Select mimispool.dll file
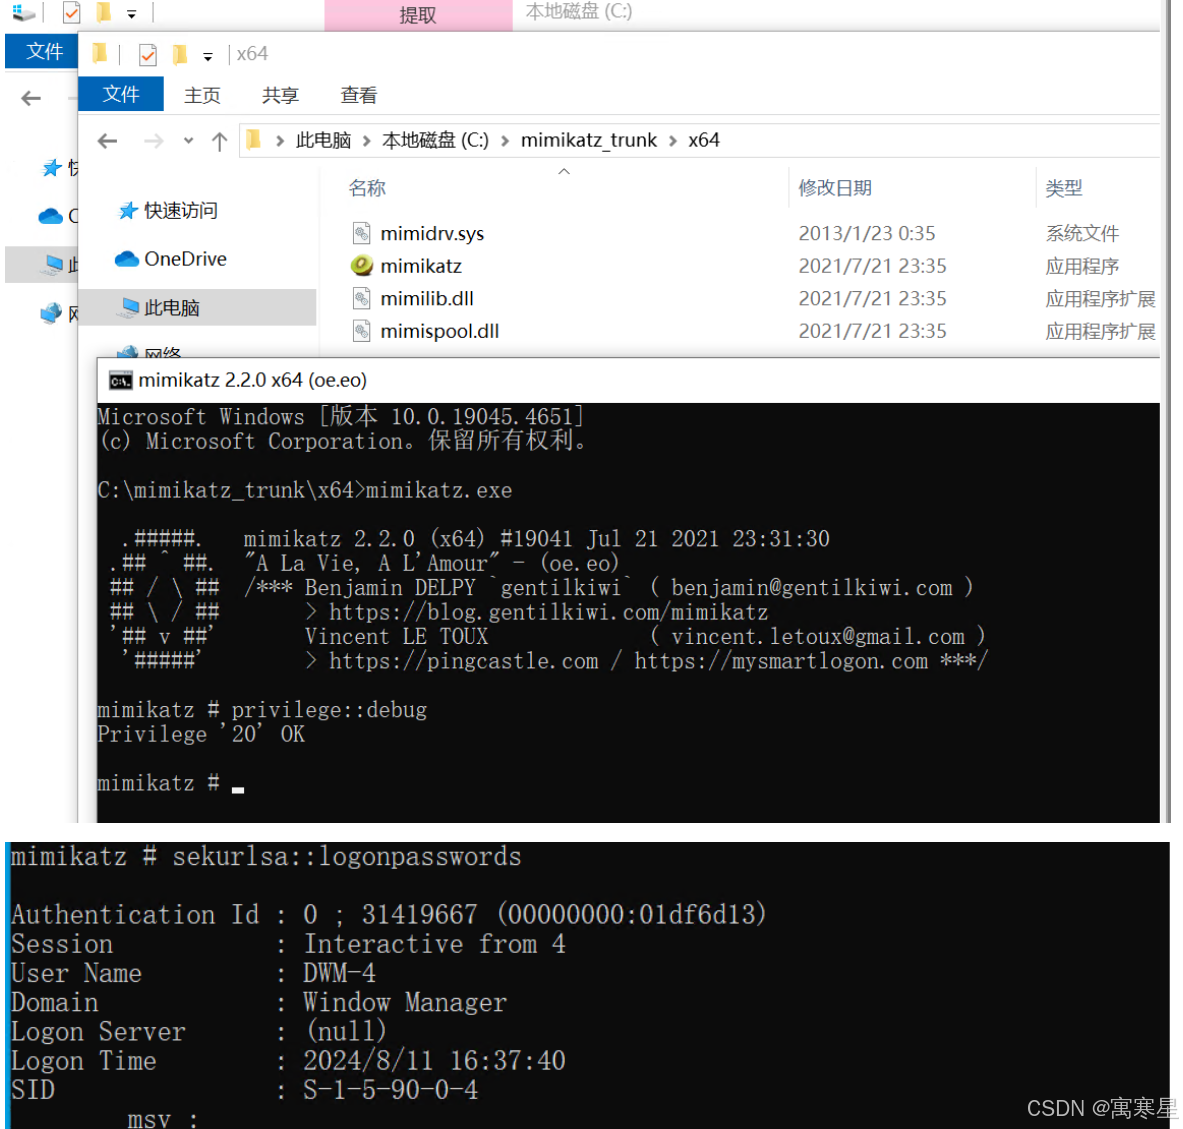 [x=439, y=331]
